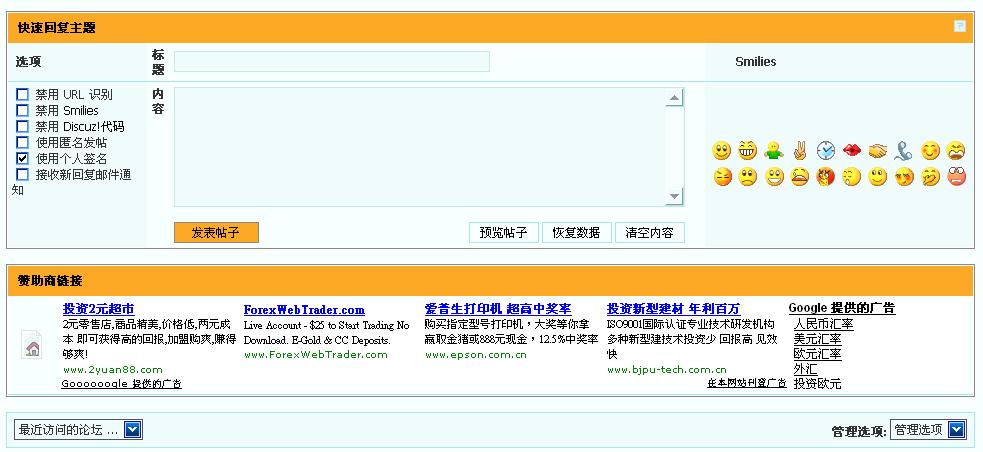Image resolution: width=983 pixels, height=452 pixels.
Task: Open the 投资2元超市 ad link
Action: (x=98, y=308)
